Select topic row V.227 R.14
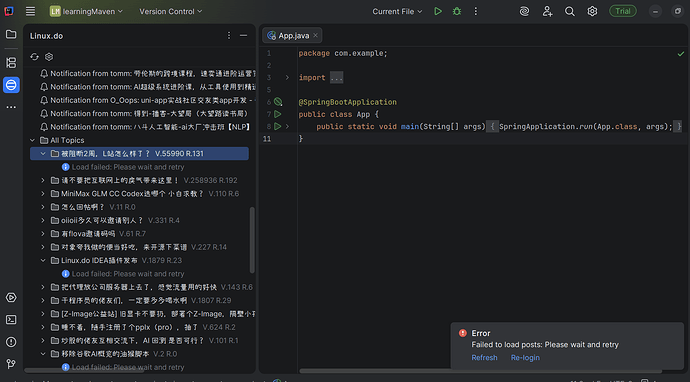 138,247
